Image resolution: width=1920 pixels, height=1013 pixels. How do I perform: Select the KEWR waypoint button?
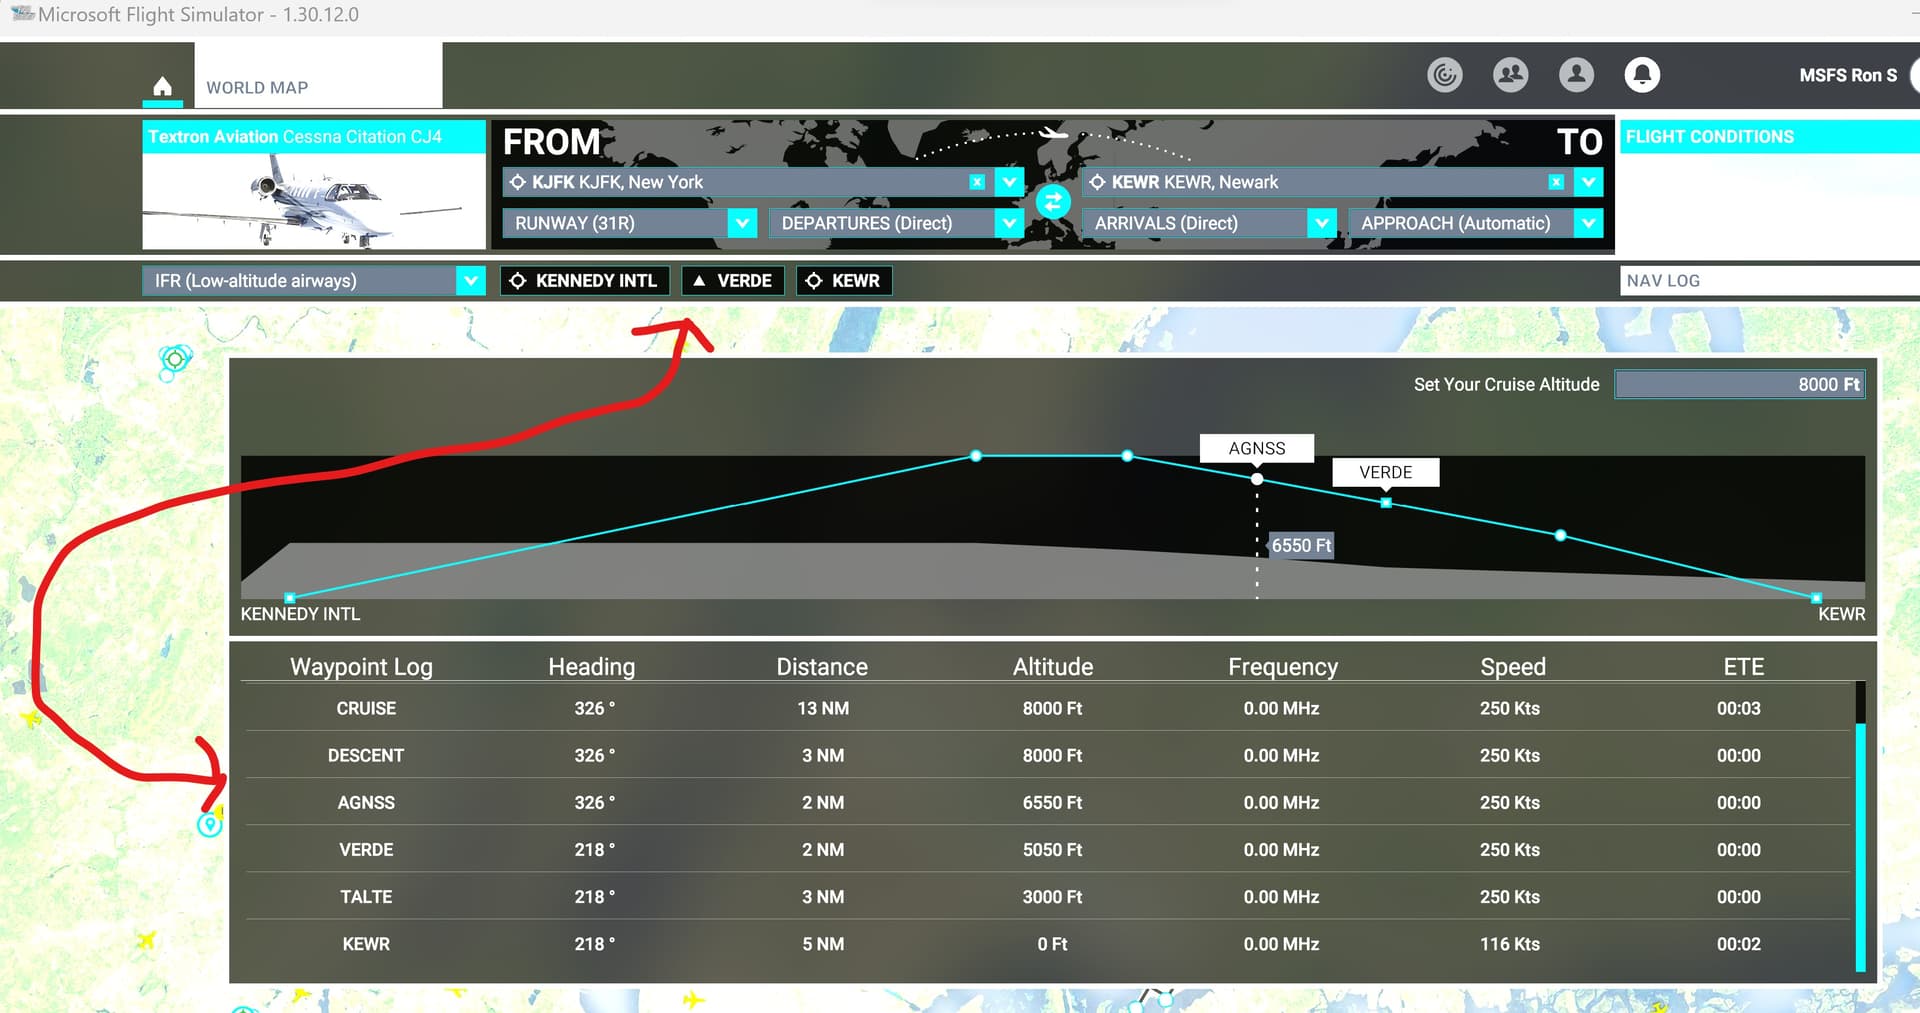844,281
